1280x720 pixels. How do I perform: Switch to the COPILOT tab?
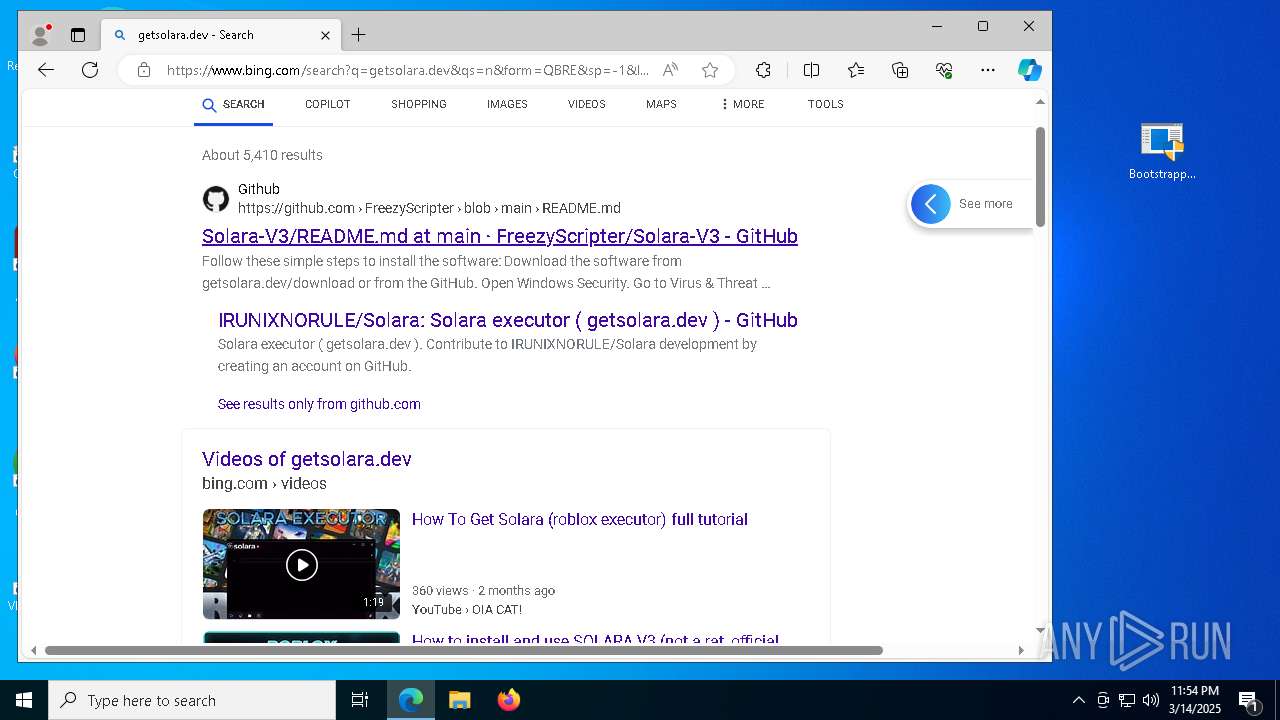(328, 104)
